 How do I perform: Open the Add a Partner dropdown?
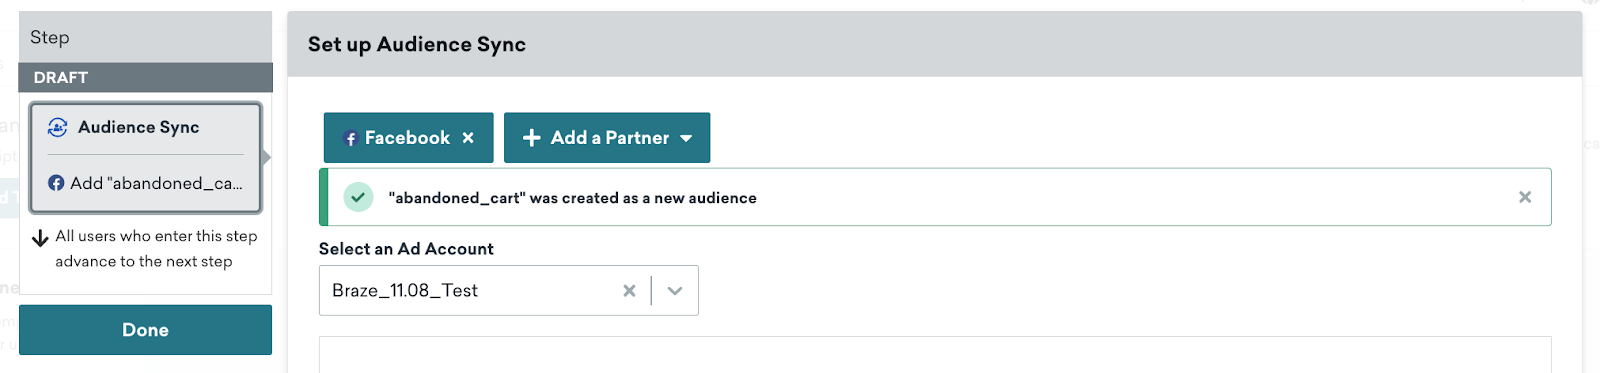607,138
